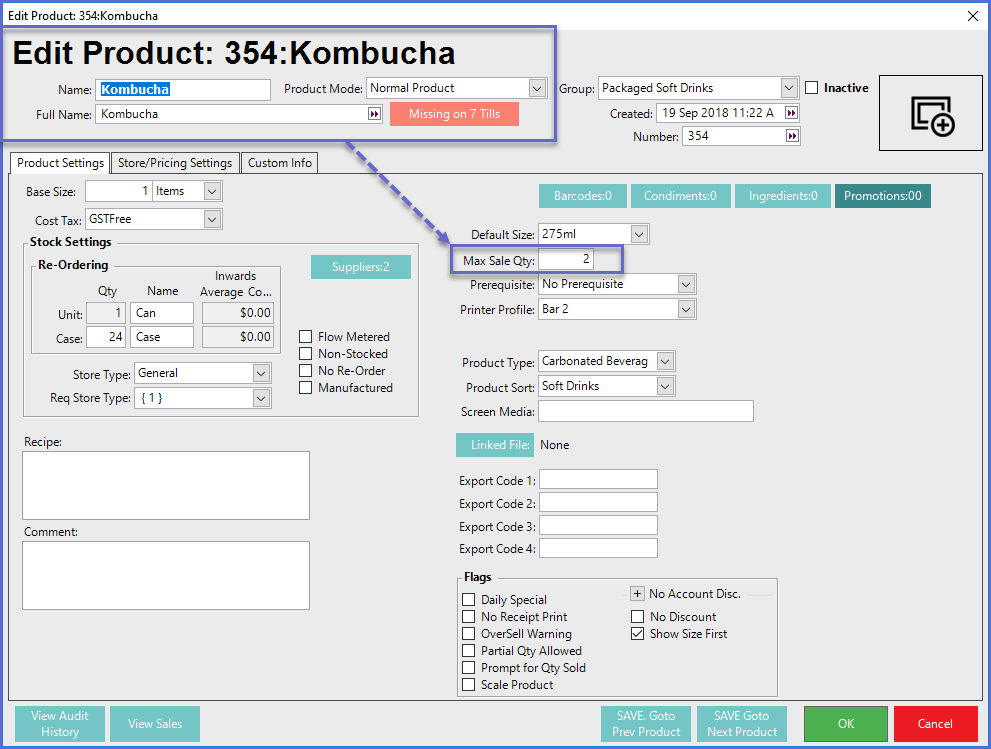Open the Product Mode dropdown
This screenshot has height=749, width=991.
[537, 88]
